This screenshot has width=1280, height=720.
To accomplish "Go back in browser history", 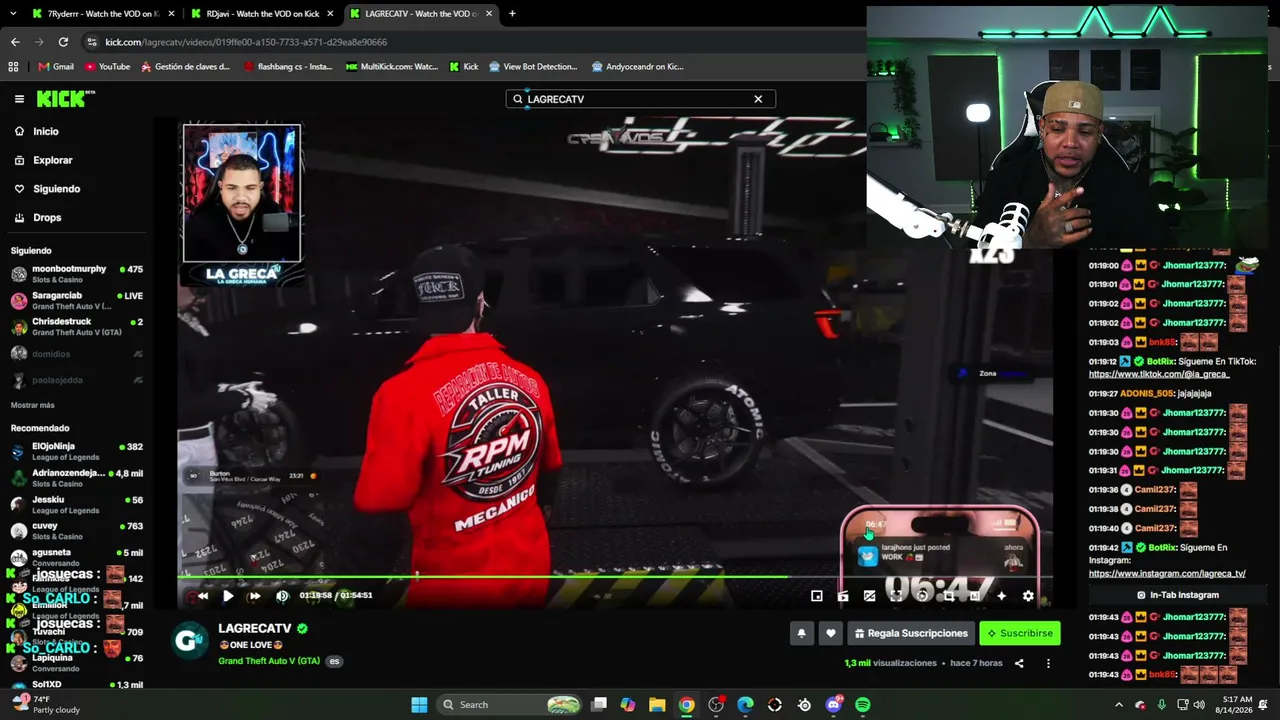I will [15, 42].
